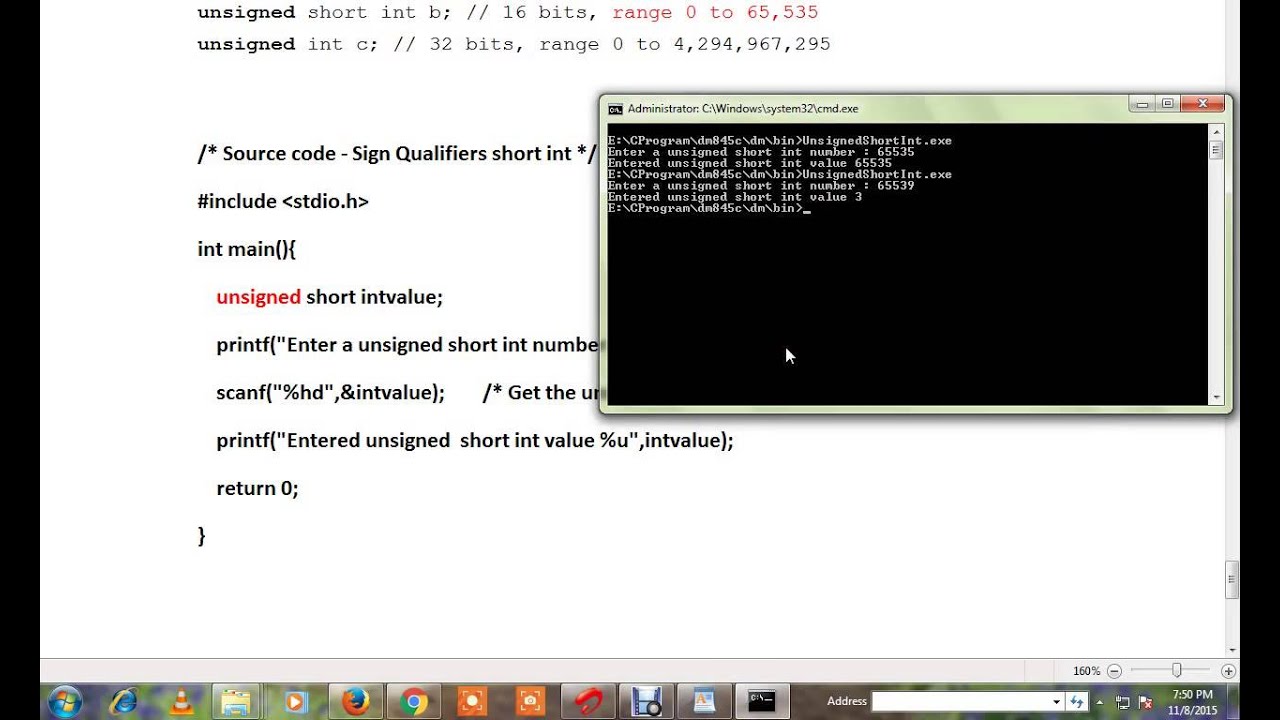Open VLC media player from the taskbar
Image resolution: width=1280 pixels, height=720 pixels.
click(182, 702)
